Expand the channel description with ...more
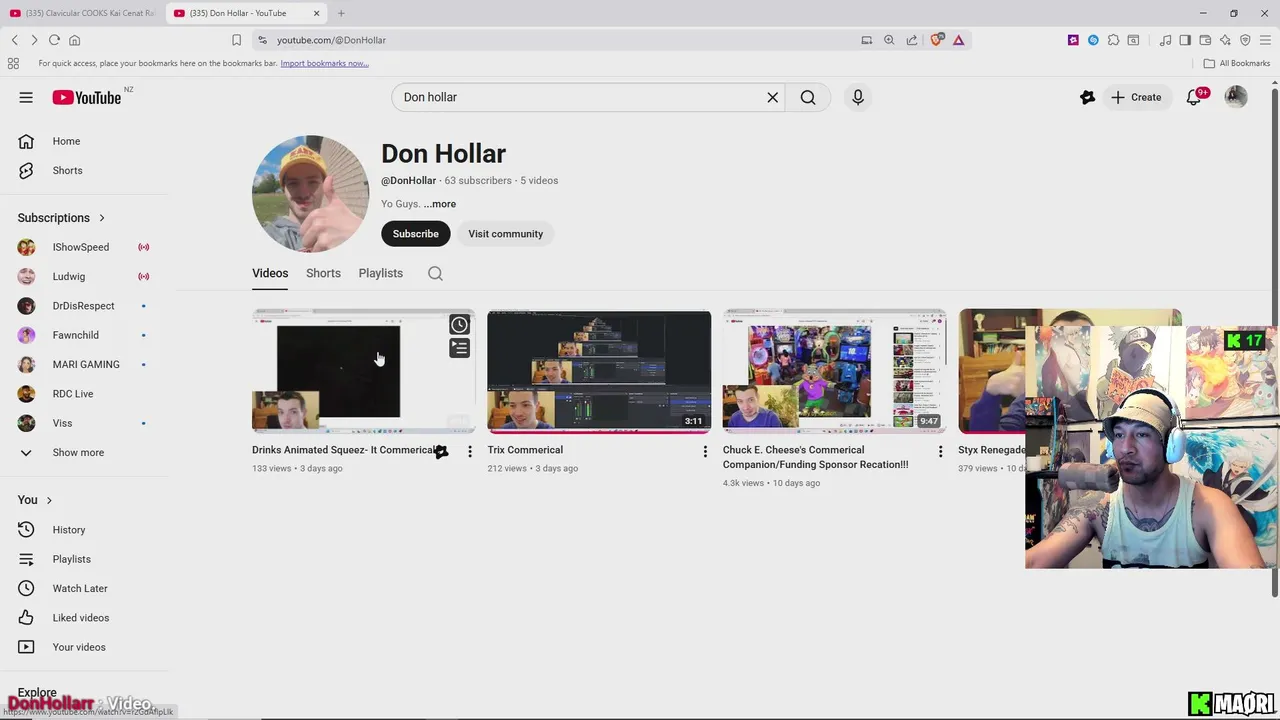The image size is (1280, 720). [439, 204]
